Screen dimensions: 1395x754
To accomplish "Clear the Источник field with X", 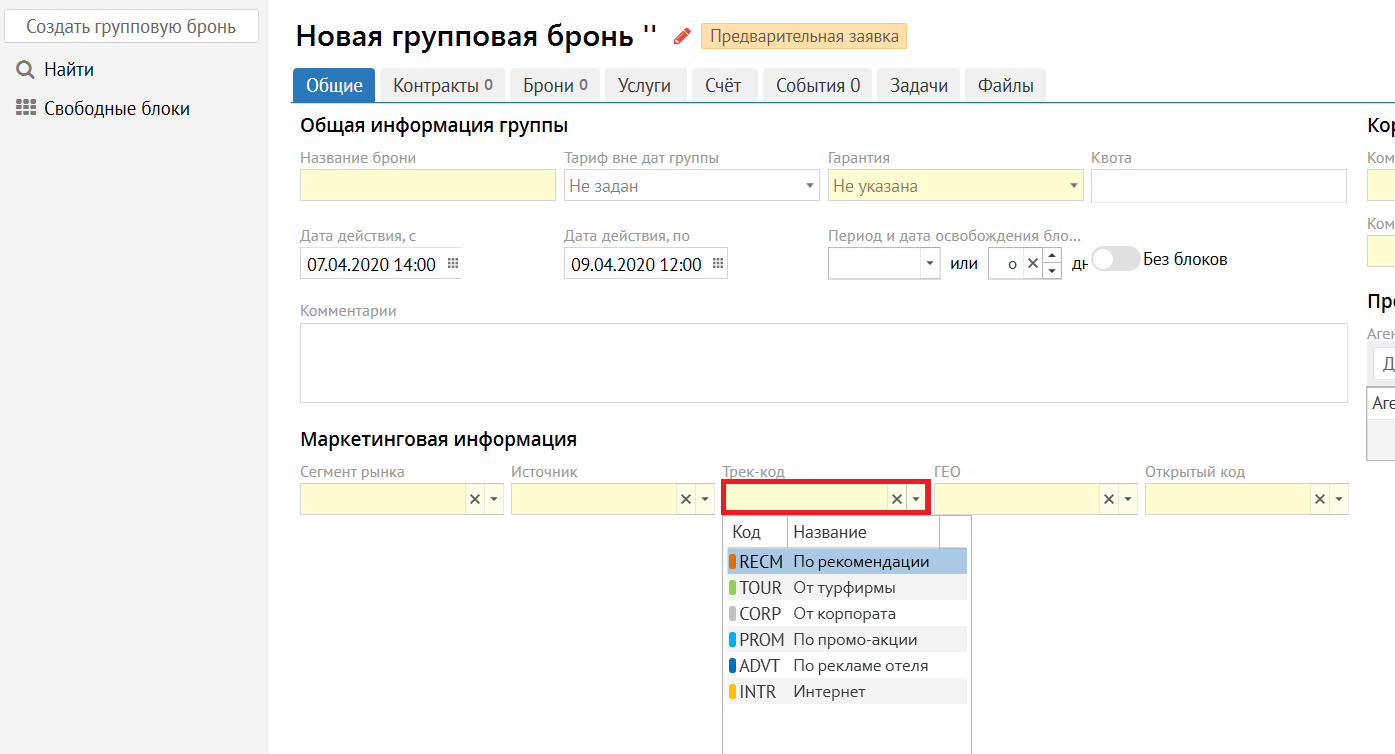I will (686, 499).
